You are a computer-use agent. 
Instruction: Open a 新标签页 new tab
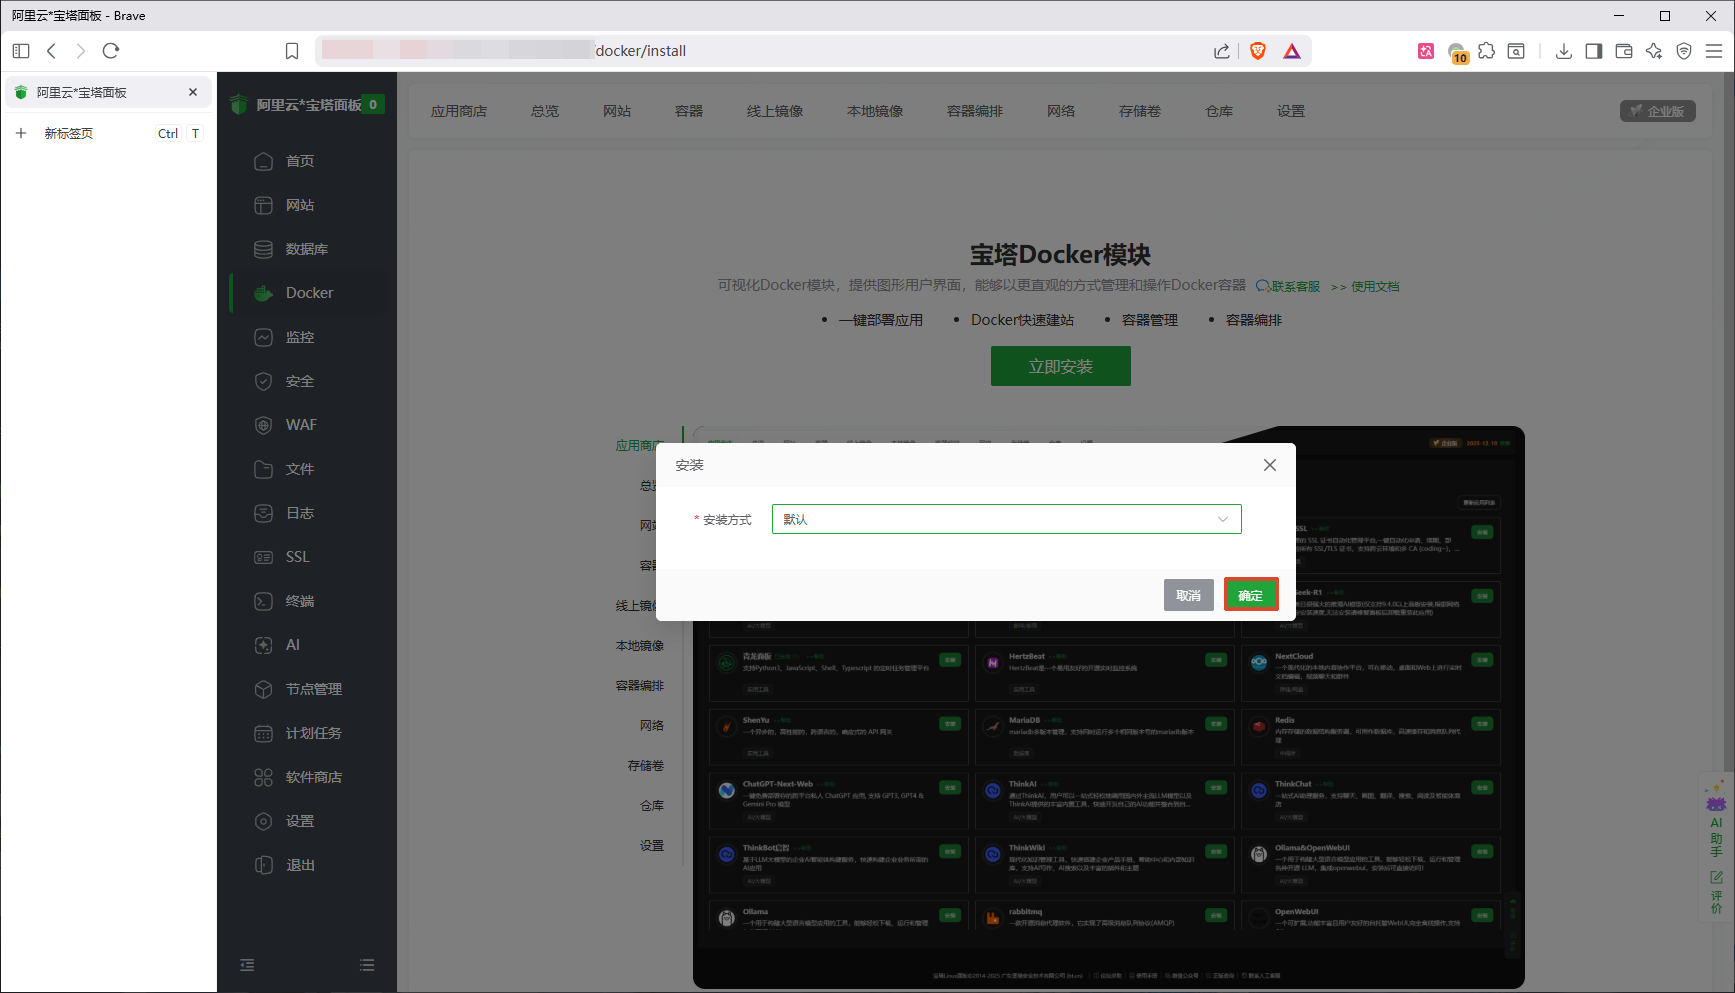pyautogui.click(x=108, y=133)
